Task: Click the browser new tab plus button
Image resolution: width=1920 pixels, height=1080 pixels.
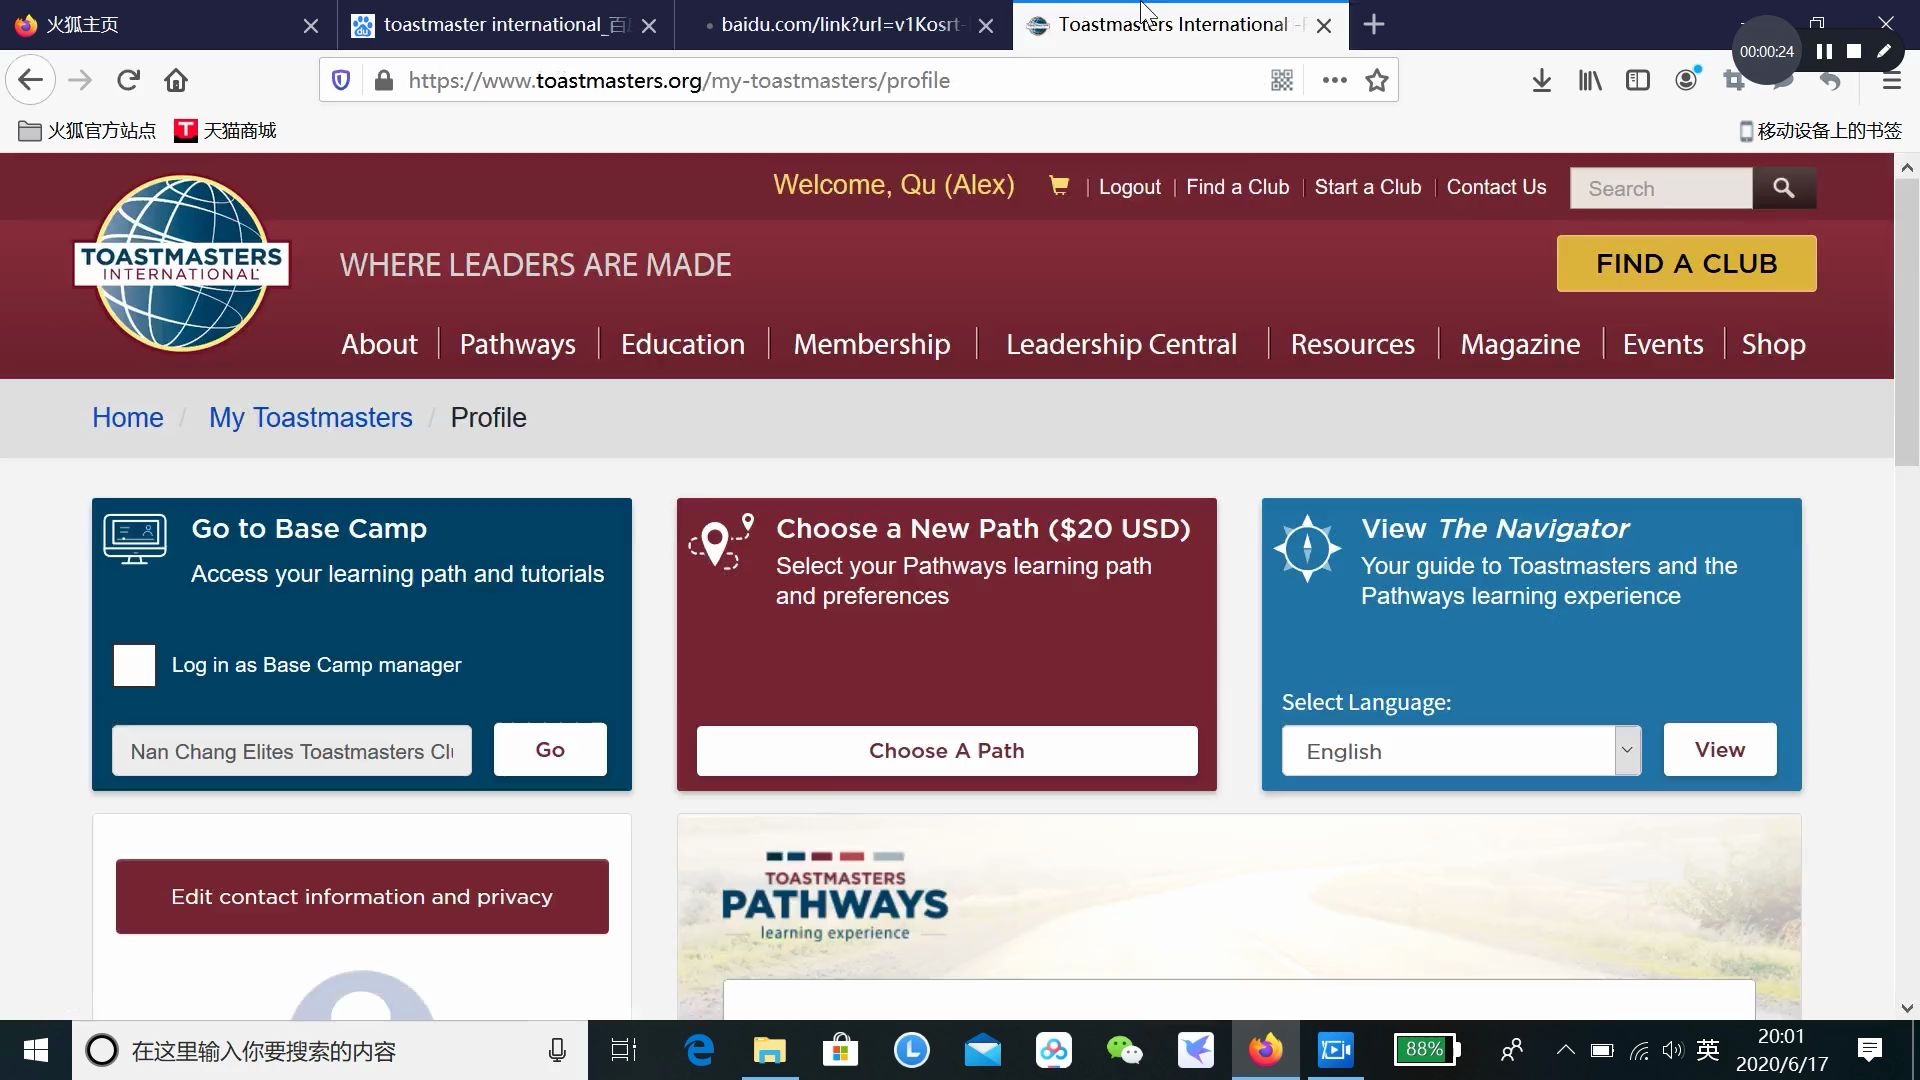Action: 1373,24
